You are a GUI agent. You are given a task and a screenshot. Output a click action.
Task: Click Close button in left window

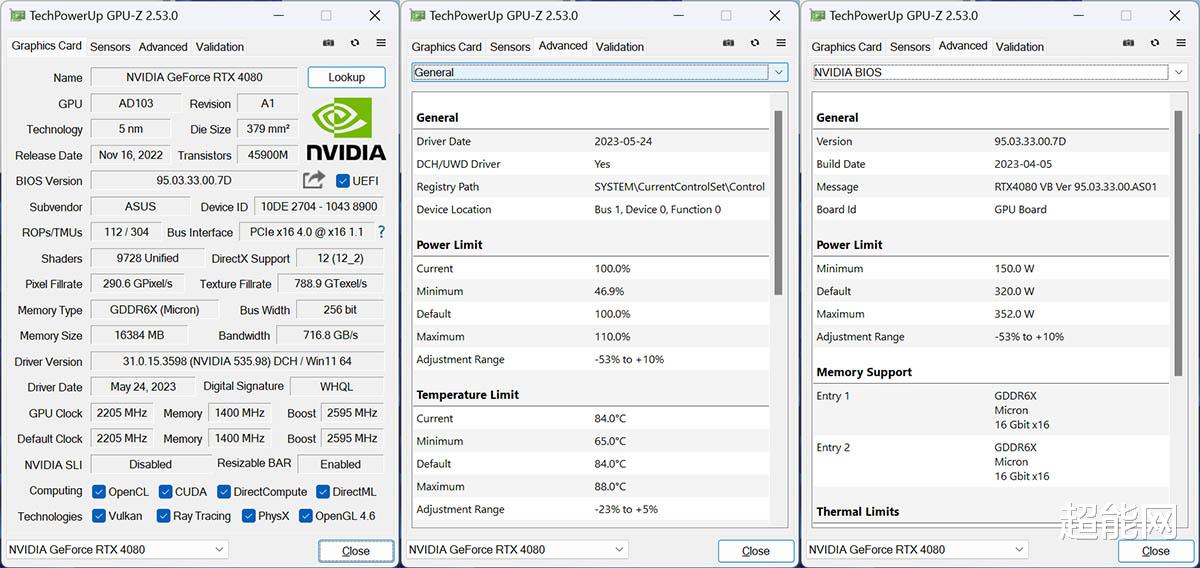pos(356,551)
